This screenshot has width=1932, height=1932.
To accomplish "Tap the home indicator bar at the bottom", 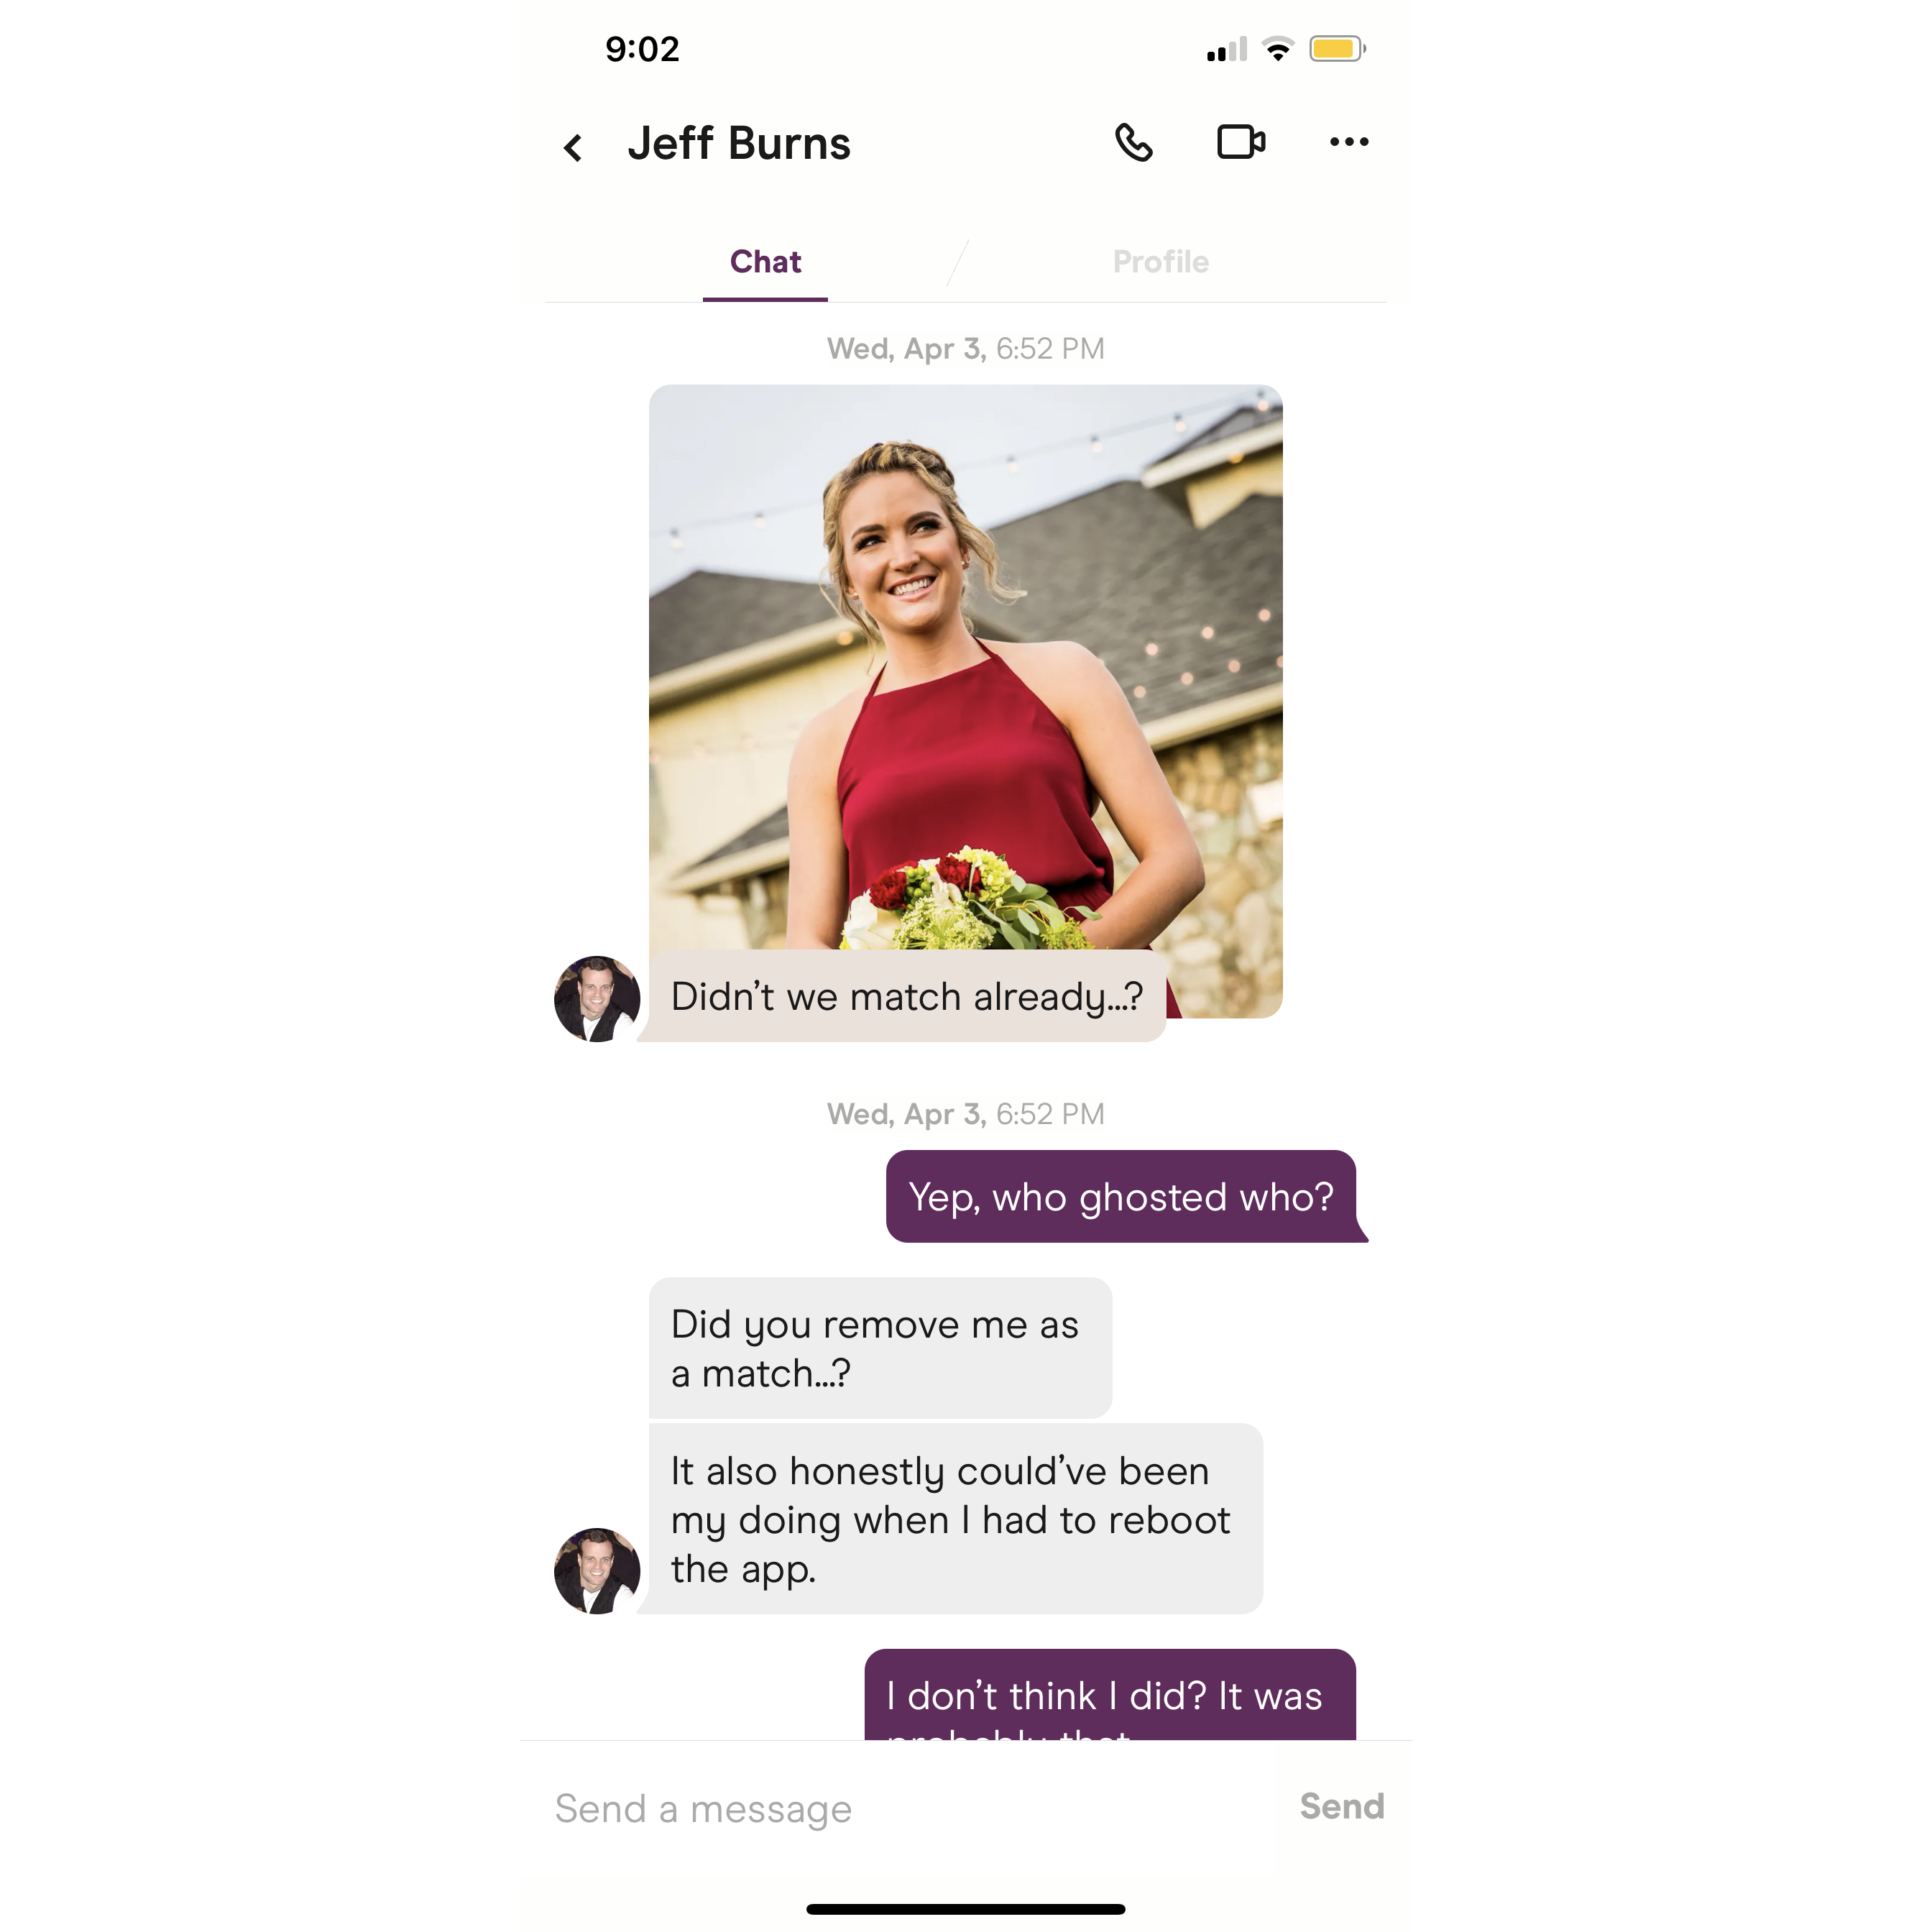I will tap(965, 1909).
